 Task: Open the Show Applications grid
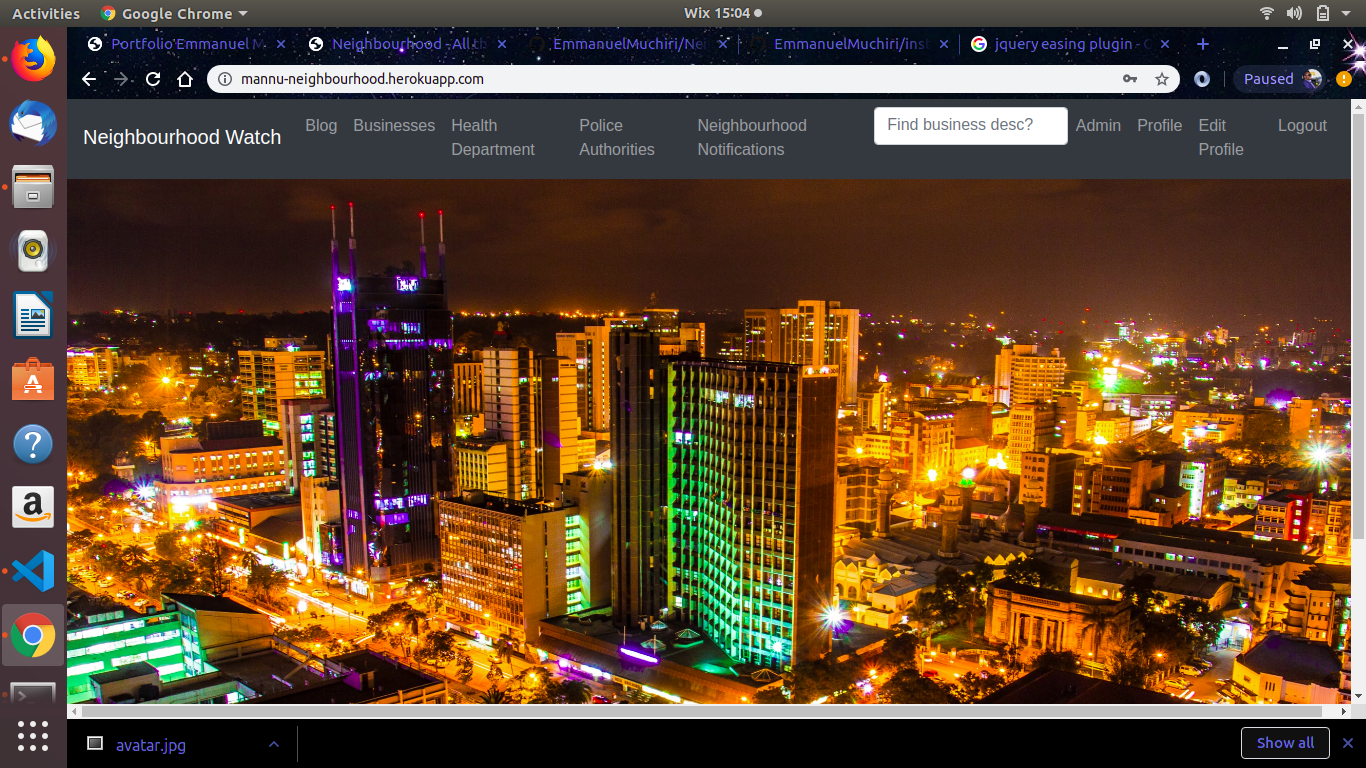(32, 736)
